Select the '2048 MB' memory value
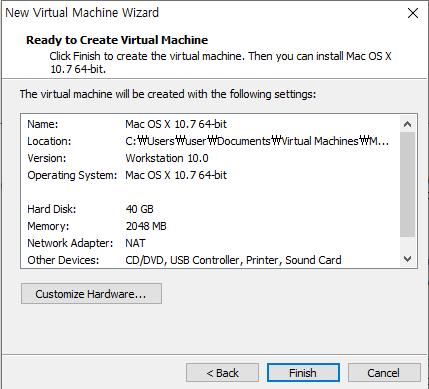This screenshot has height=389, width=429. (146, 226)
